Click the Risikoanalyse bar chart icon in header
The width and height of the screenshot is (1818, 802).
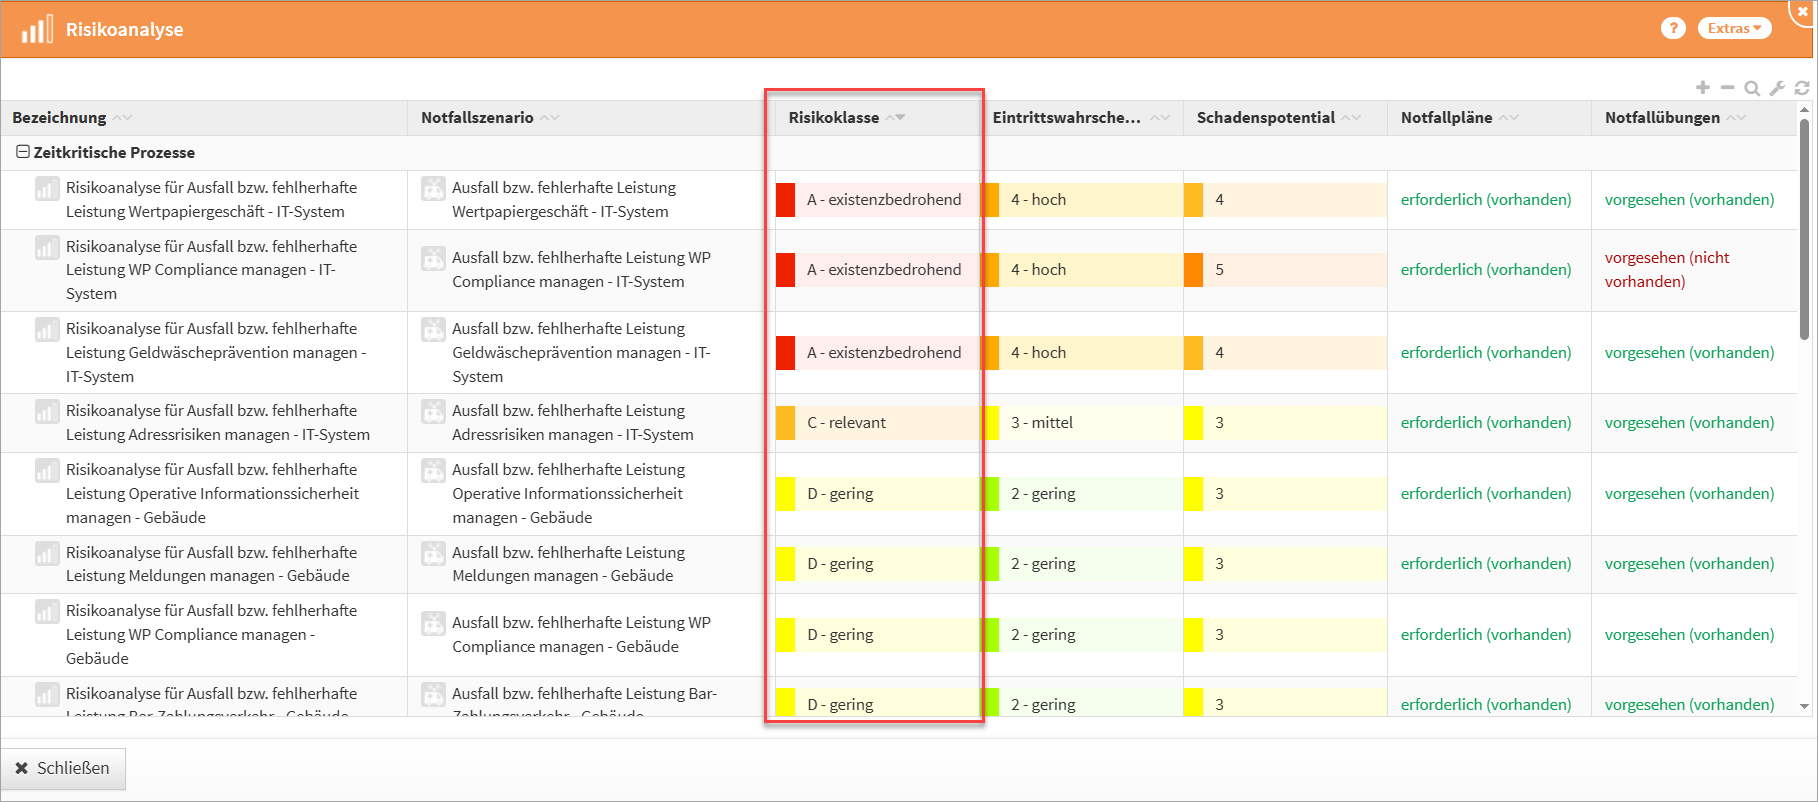pos(37,30)
